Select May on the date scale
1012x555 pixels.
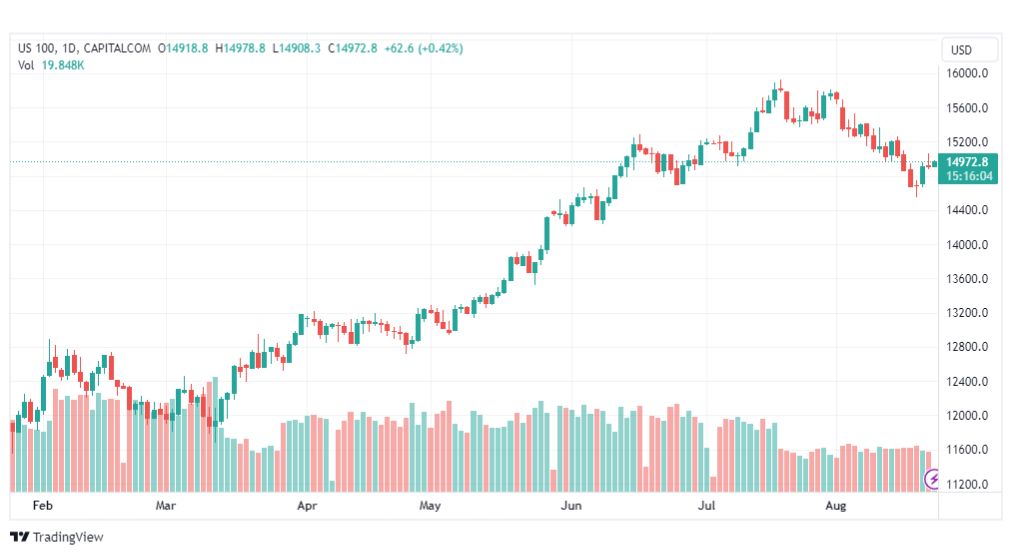tap(430, 506)
